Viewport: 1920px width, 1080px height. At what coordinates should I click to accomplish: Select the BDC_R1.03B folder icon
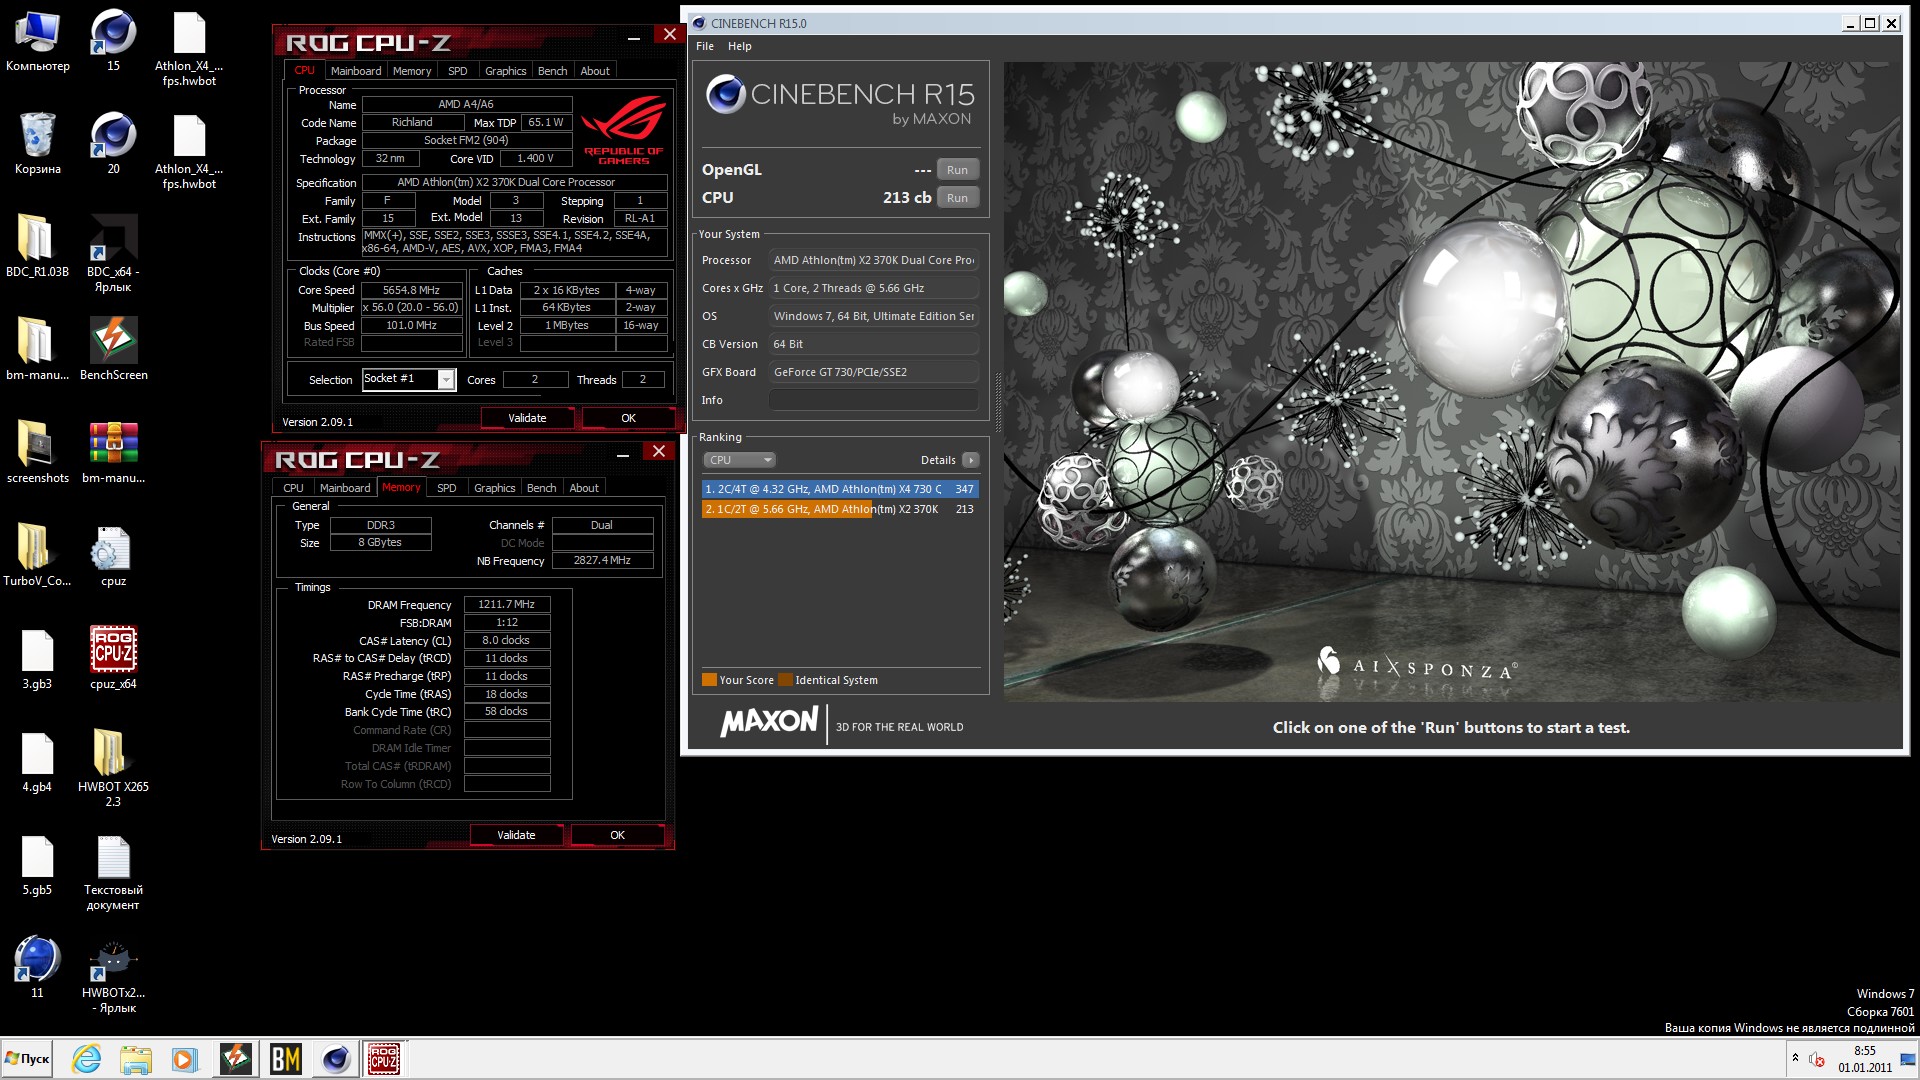[x=38, y=246]
